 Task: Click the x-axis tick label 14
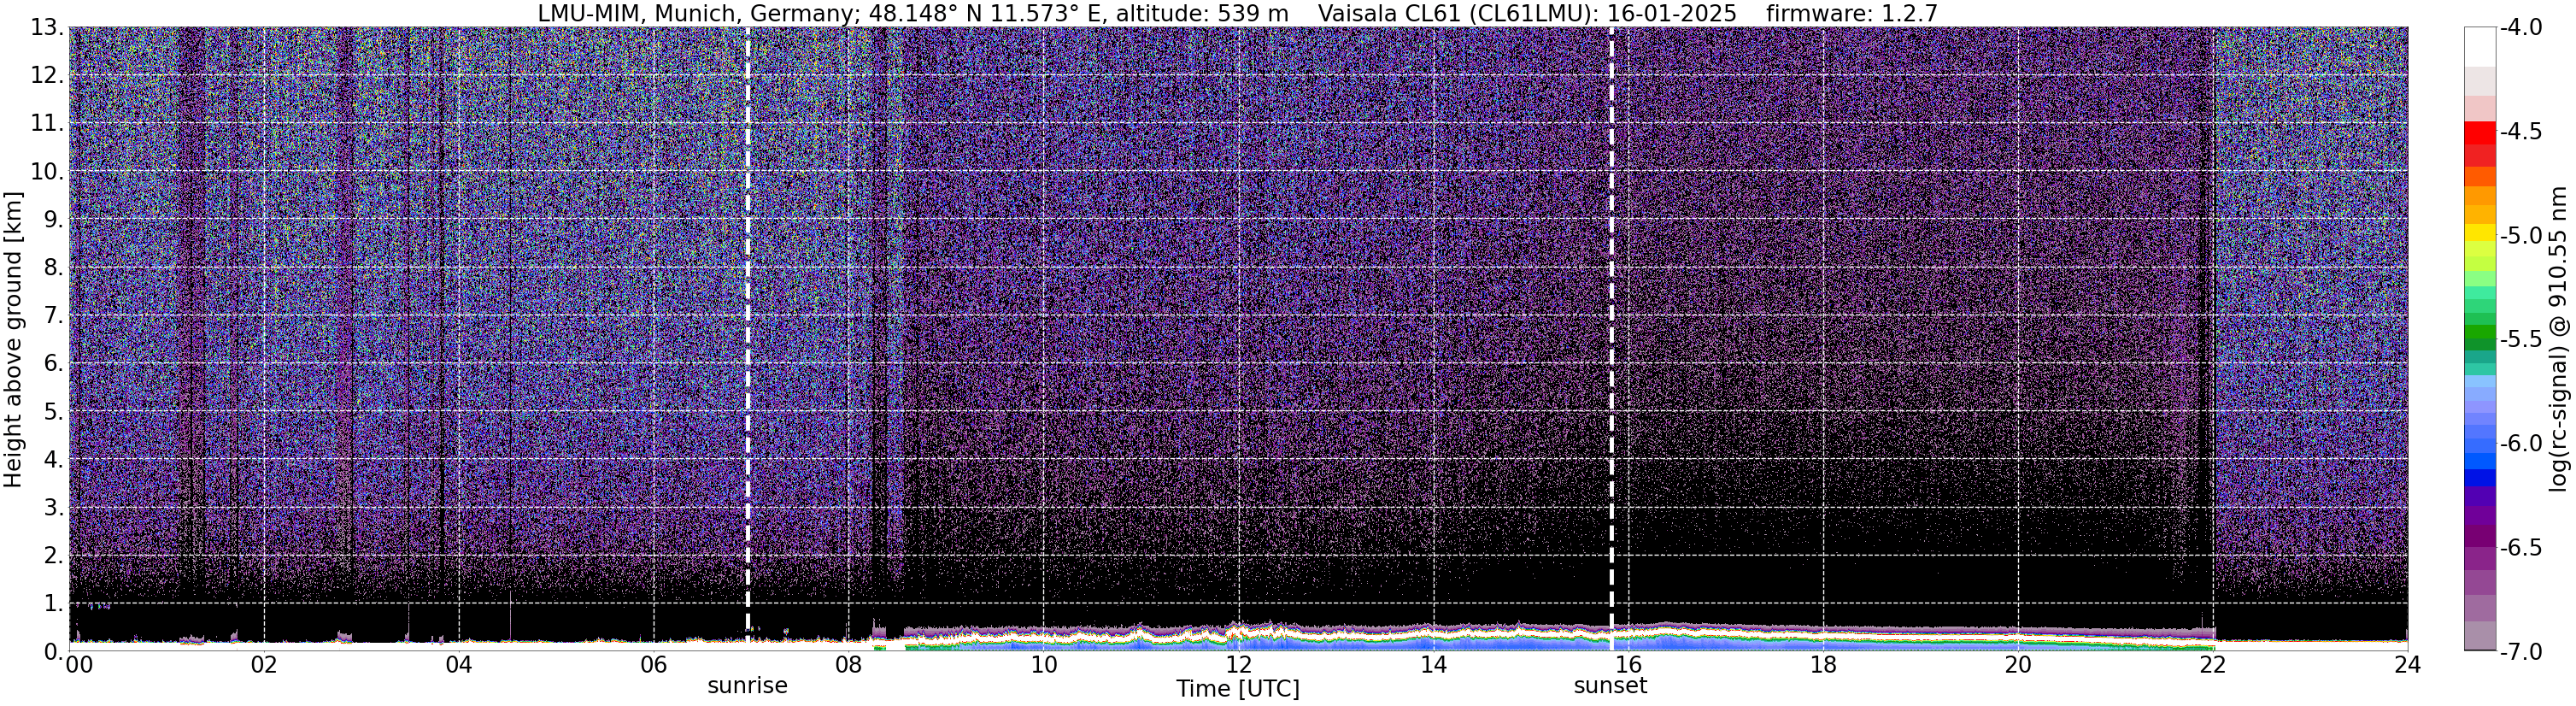point(1433,665)
